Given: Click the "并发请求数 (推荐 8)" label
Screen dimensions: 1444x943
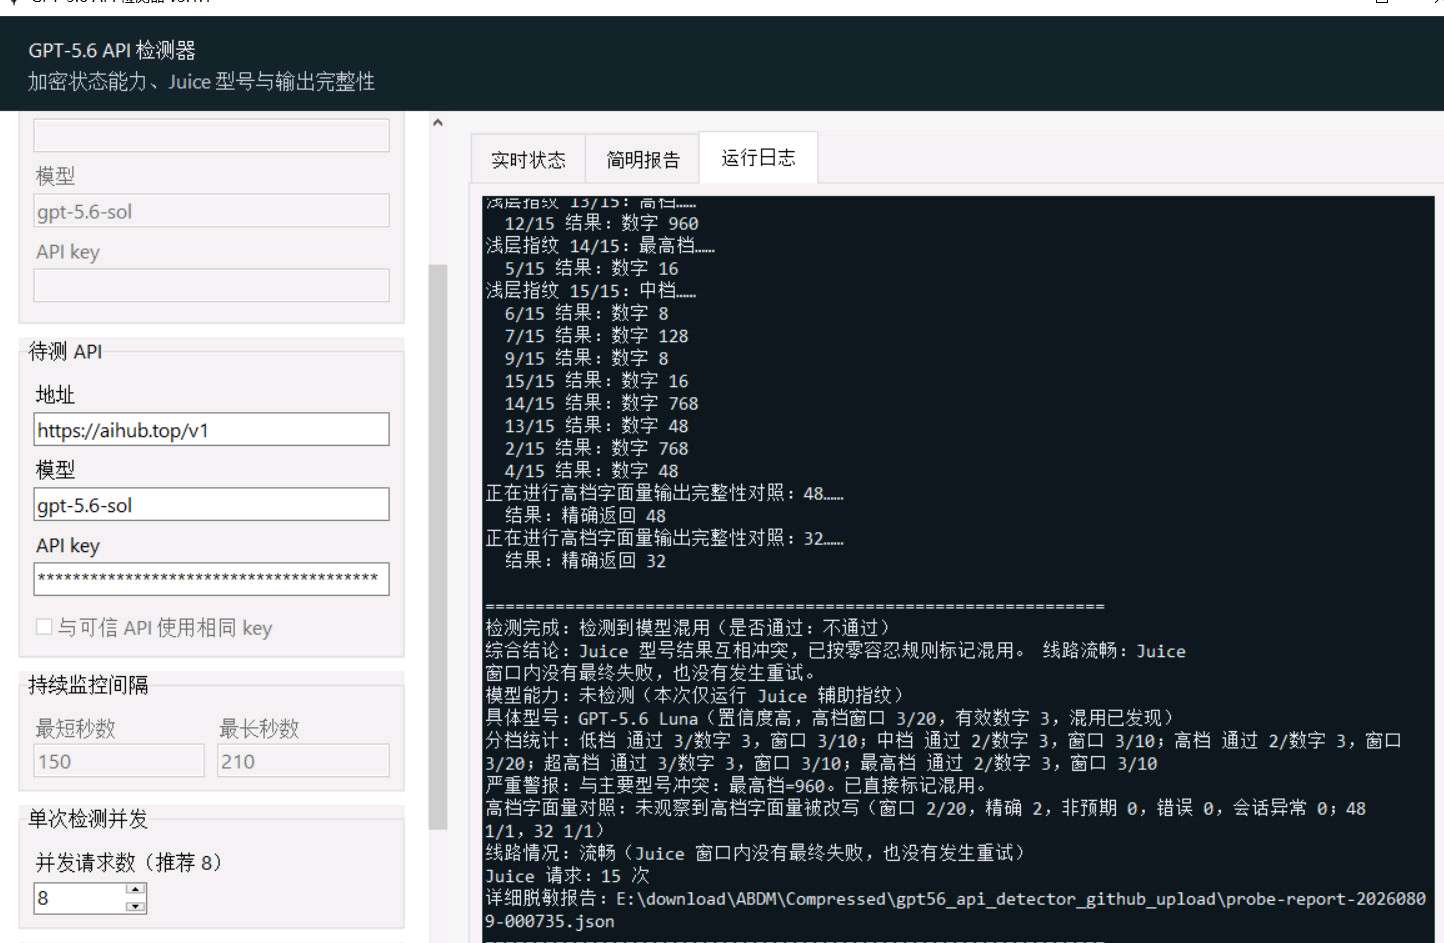Looking at the screenshot, I should pos(128,862).
